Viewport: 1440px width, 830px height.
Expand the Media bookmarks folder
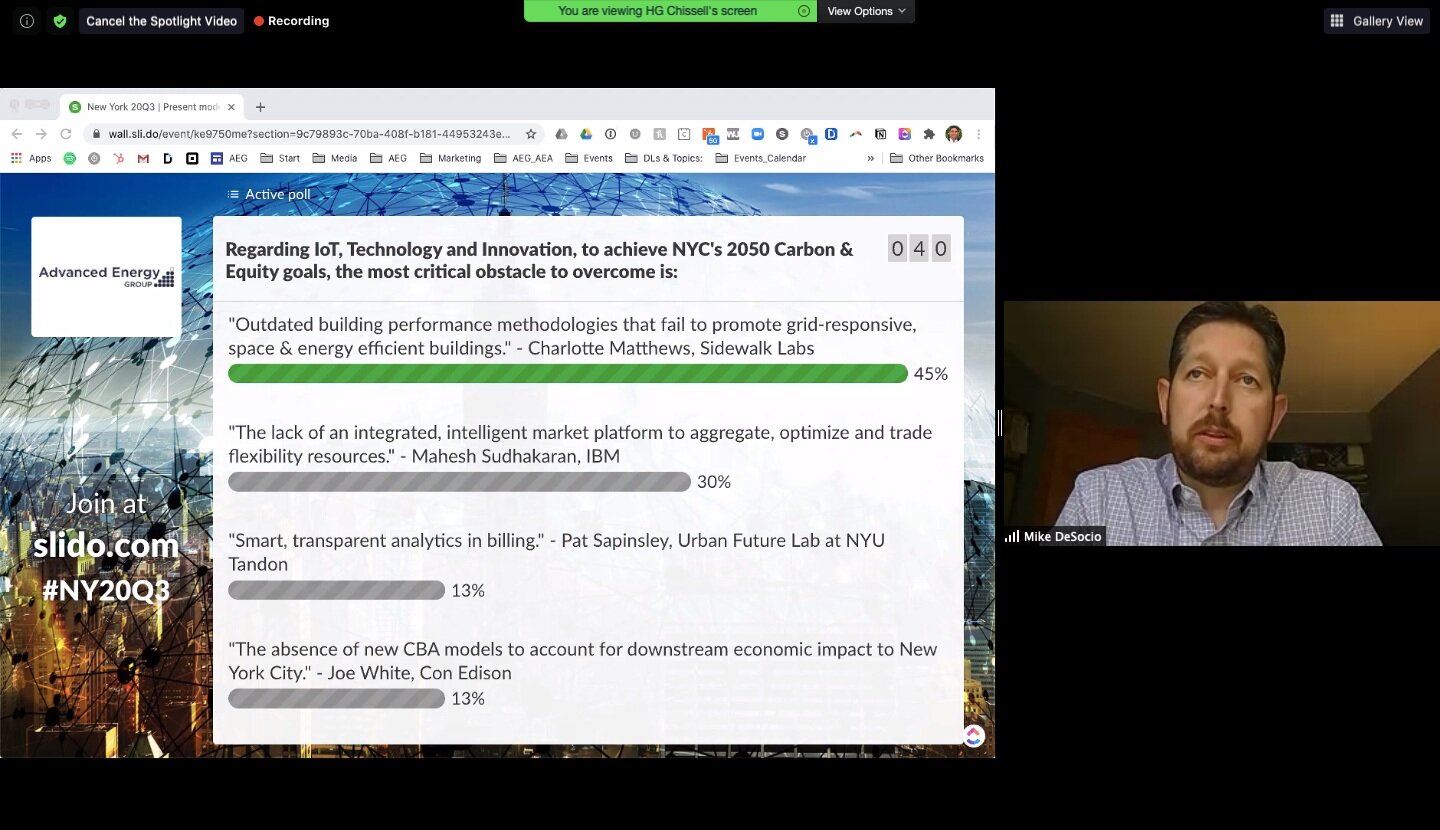pos(335,158)
